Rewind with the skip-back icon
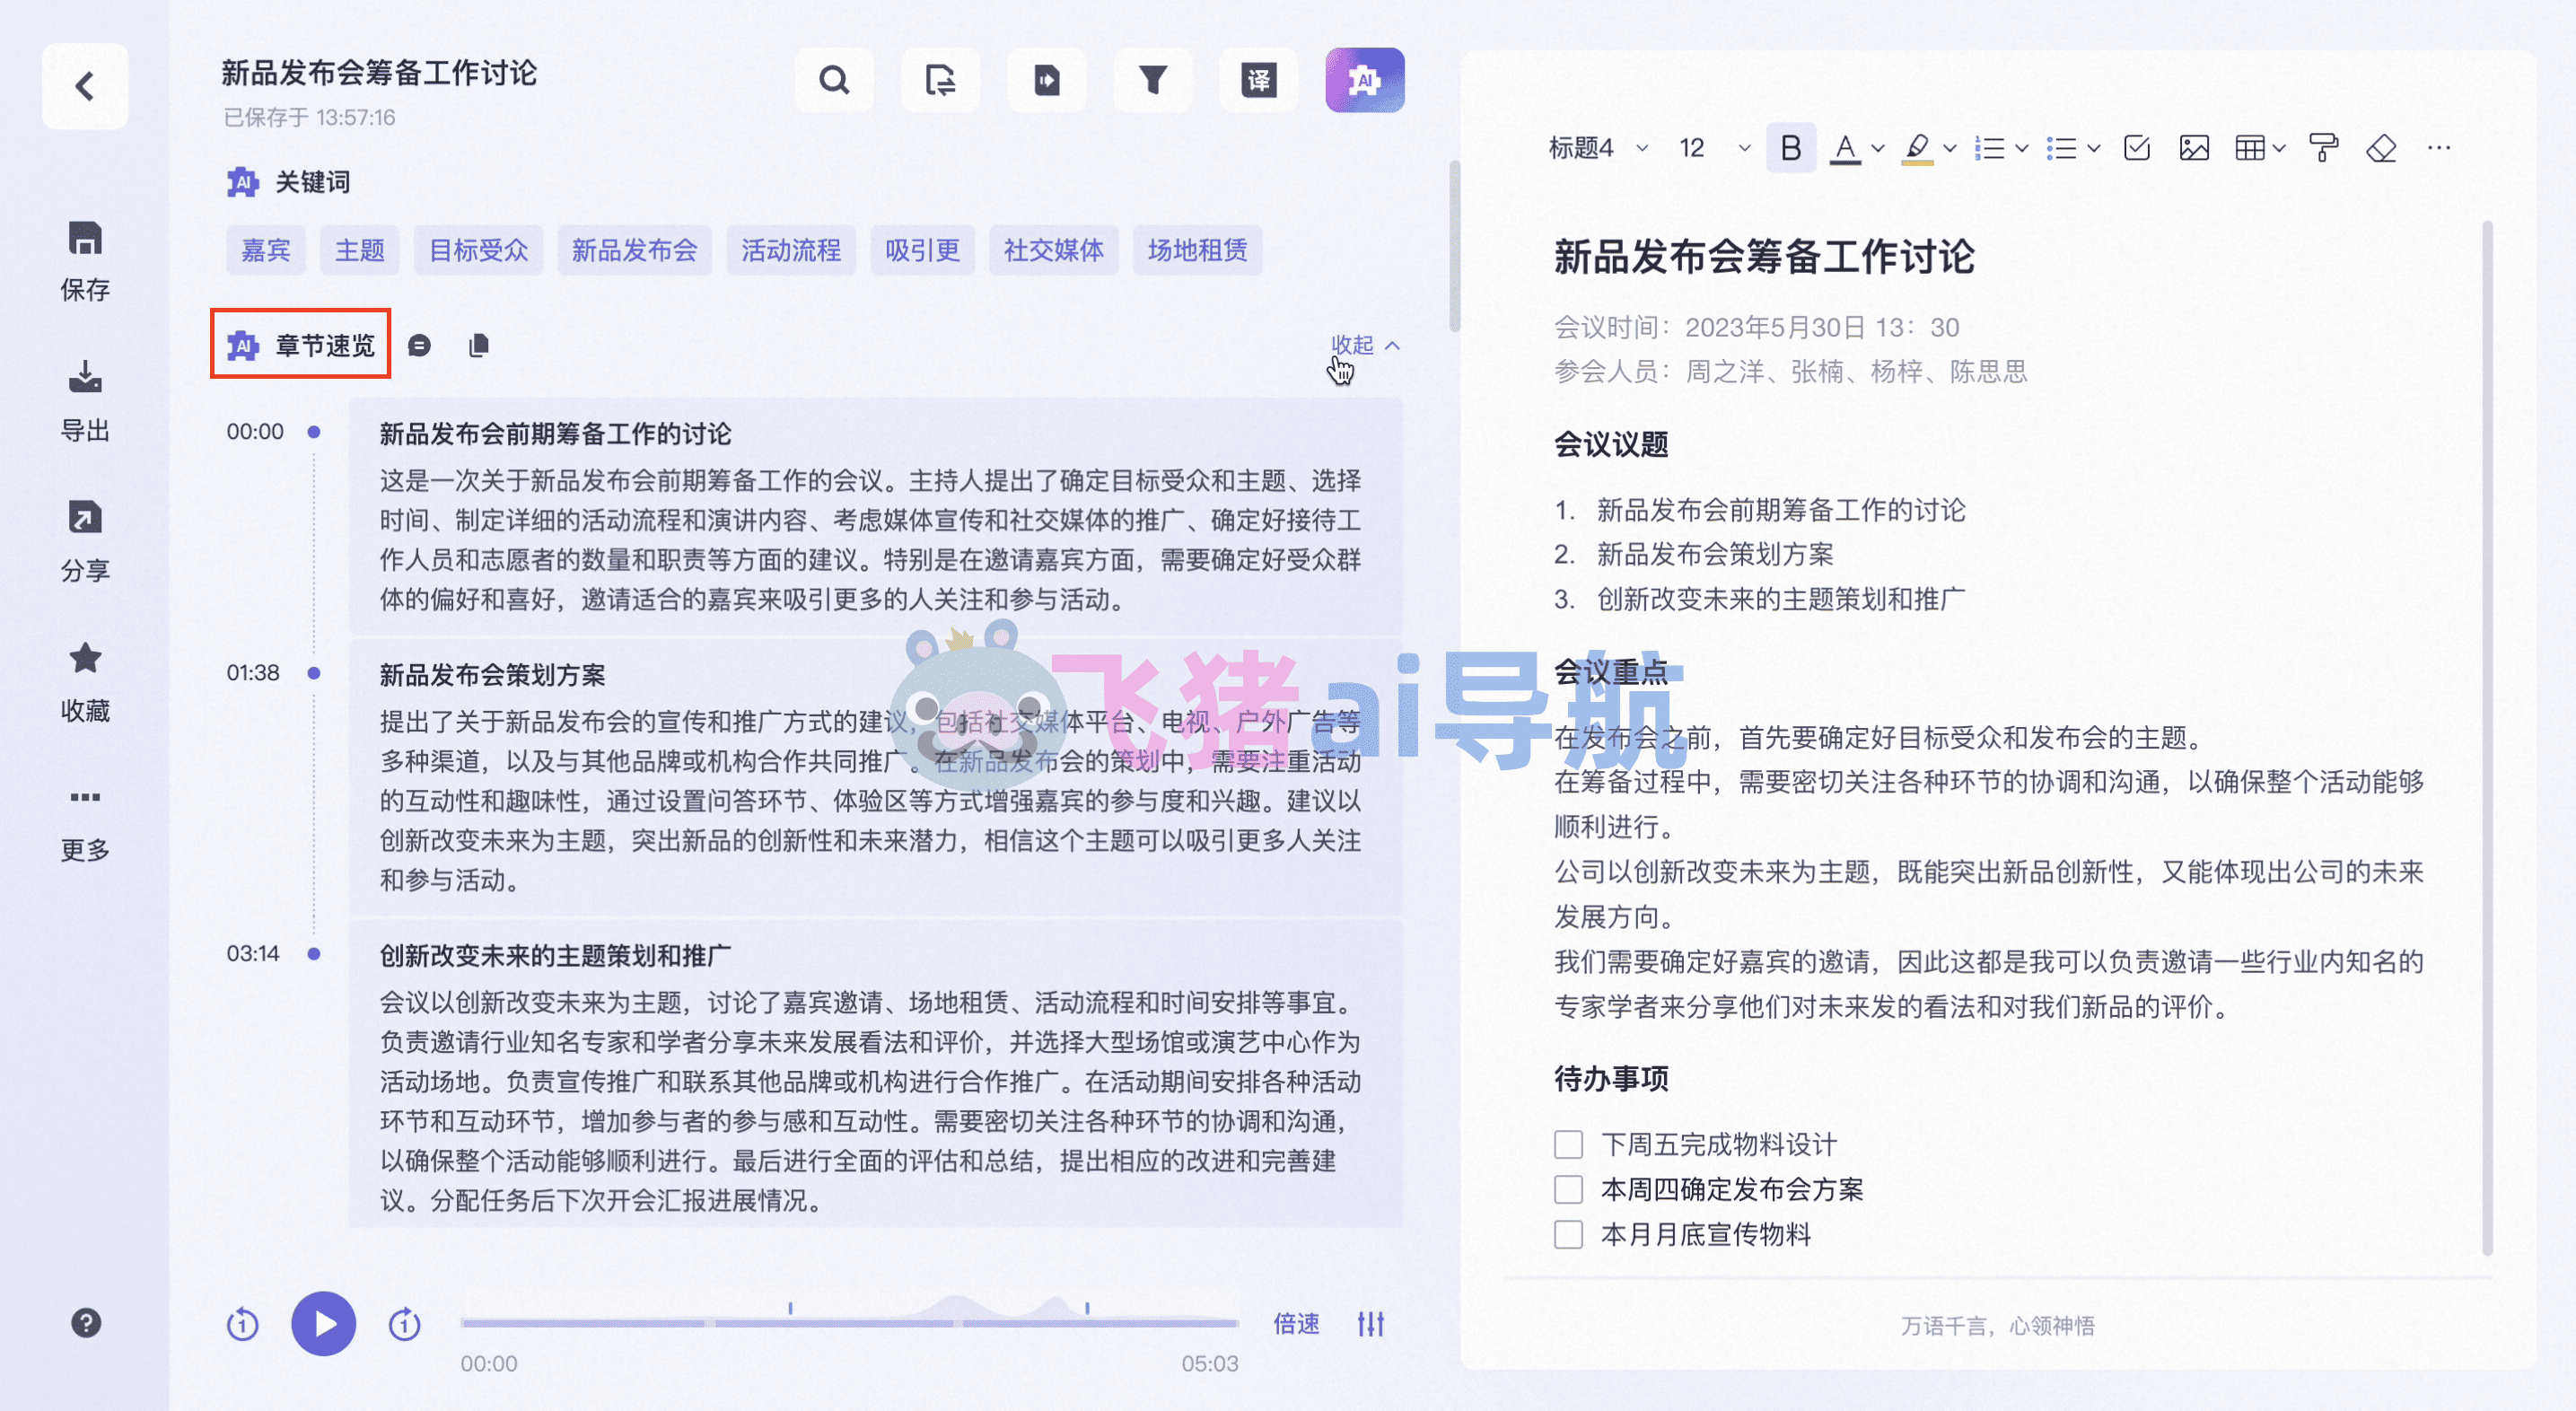The width and height of the screenshot is (2576, 1411). [242, 1324]
